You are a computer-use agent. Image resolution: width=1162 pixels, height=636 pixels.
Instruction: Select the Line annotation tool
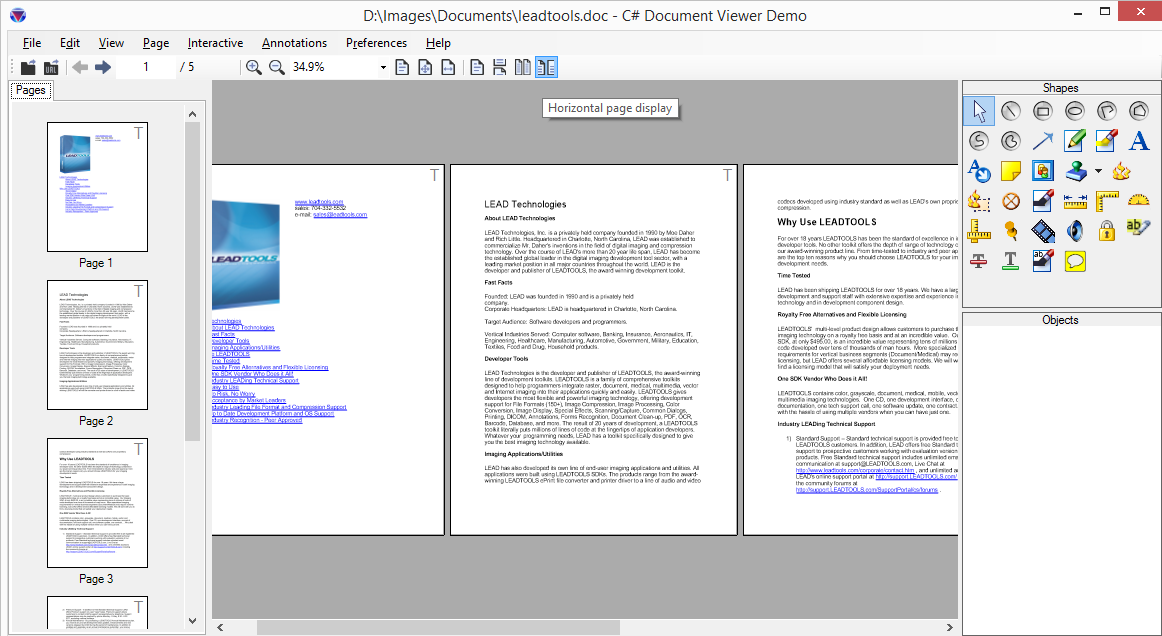1011,111
